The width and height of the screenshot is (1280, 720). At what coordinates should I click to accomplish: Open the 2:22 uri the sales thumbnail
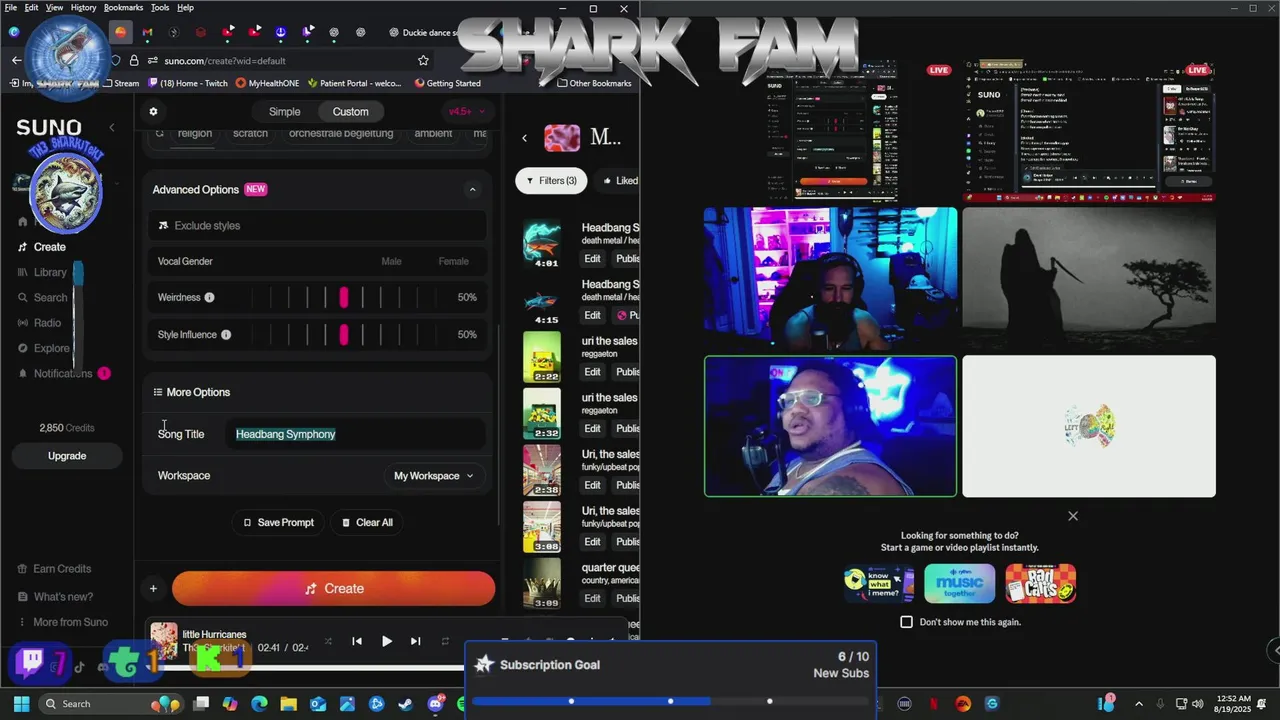[x=542, y=357]
